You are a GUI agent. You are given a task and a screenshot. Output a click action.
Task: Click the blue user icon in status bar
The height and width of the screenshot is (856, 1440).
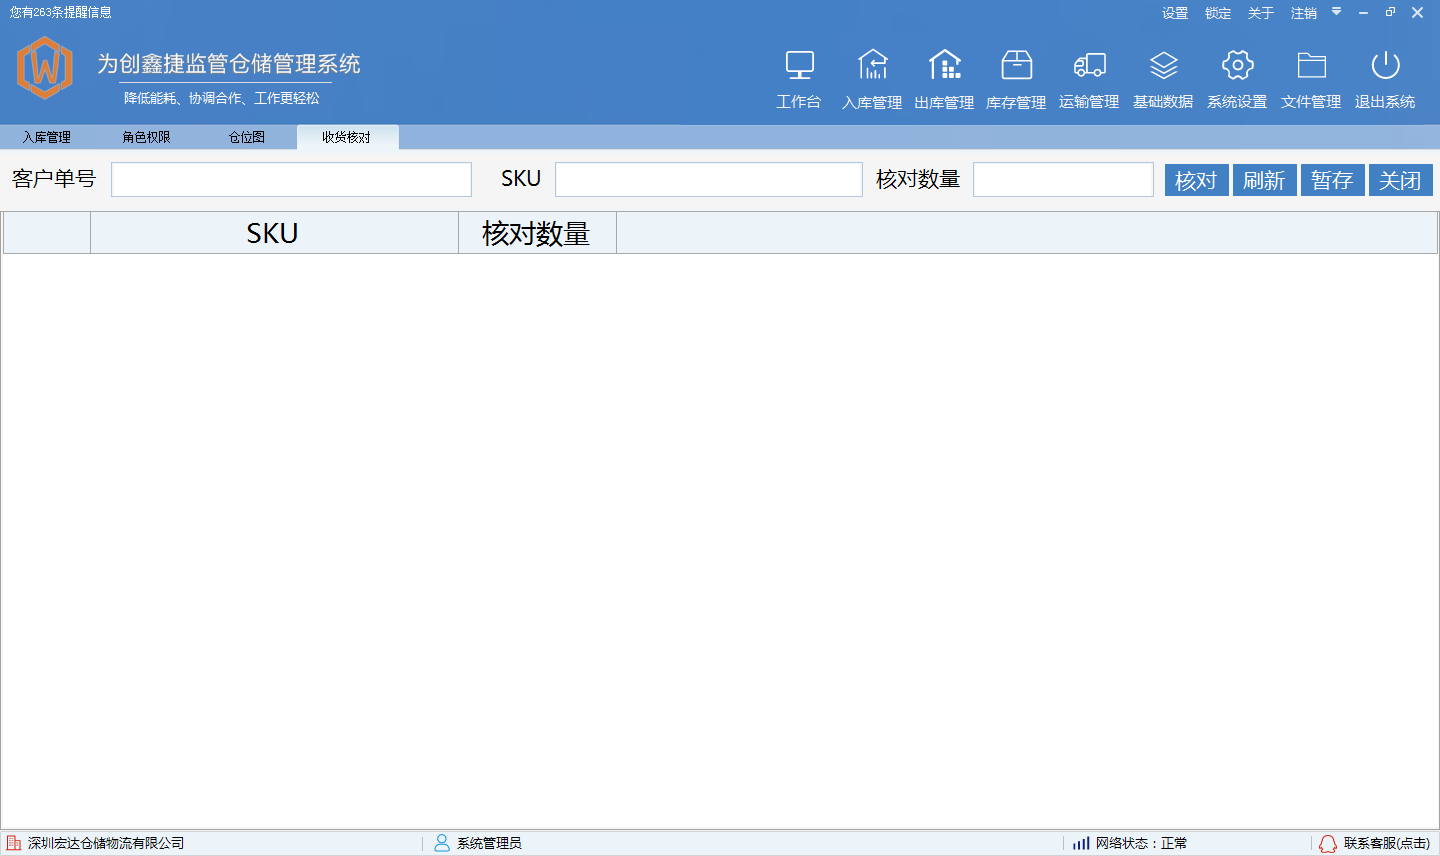[x=442, y=843]
